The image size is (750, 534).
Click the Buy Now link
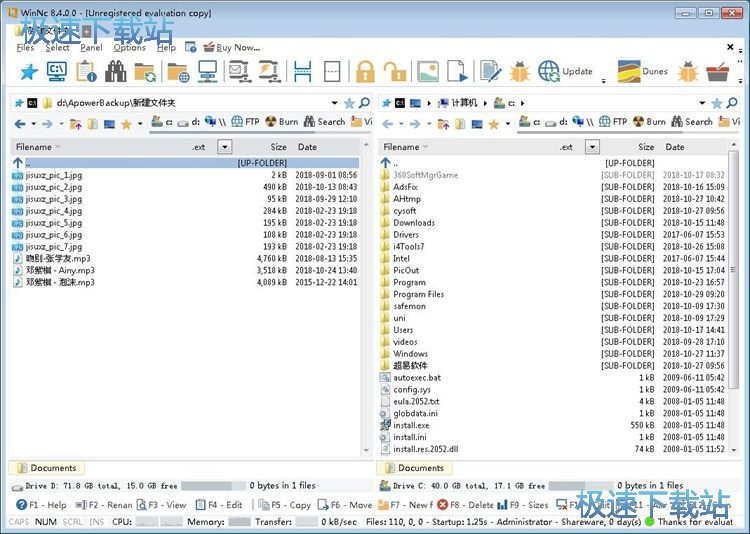[x=238, y=47]
